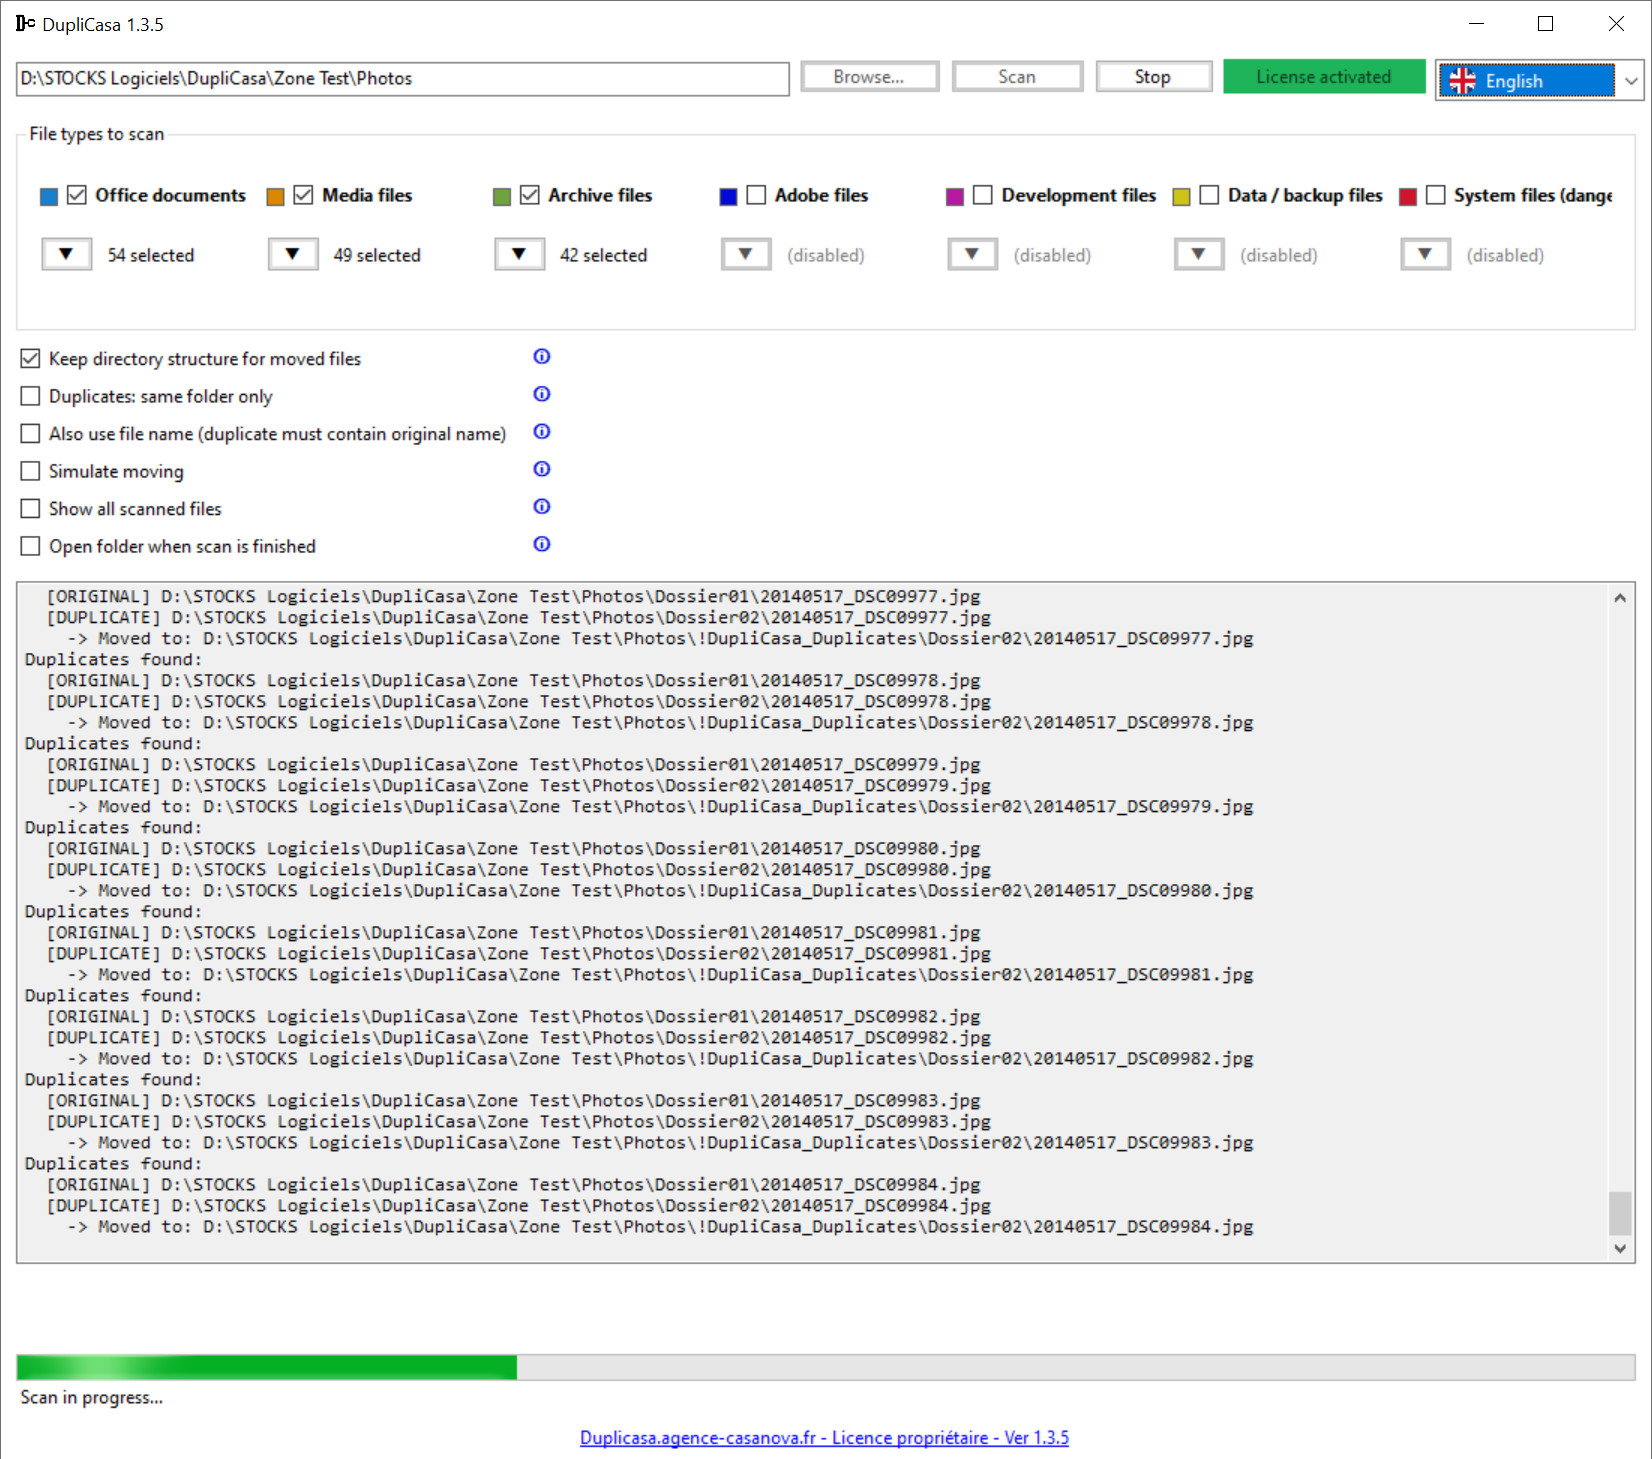Click the UK flag language icon
1652x1459 pixels.
coord(1462,81)
